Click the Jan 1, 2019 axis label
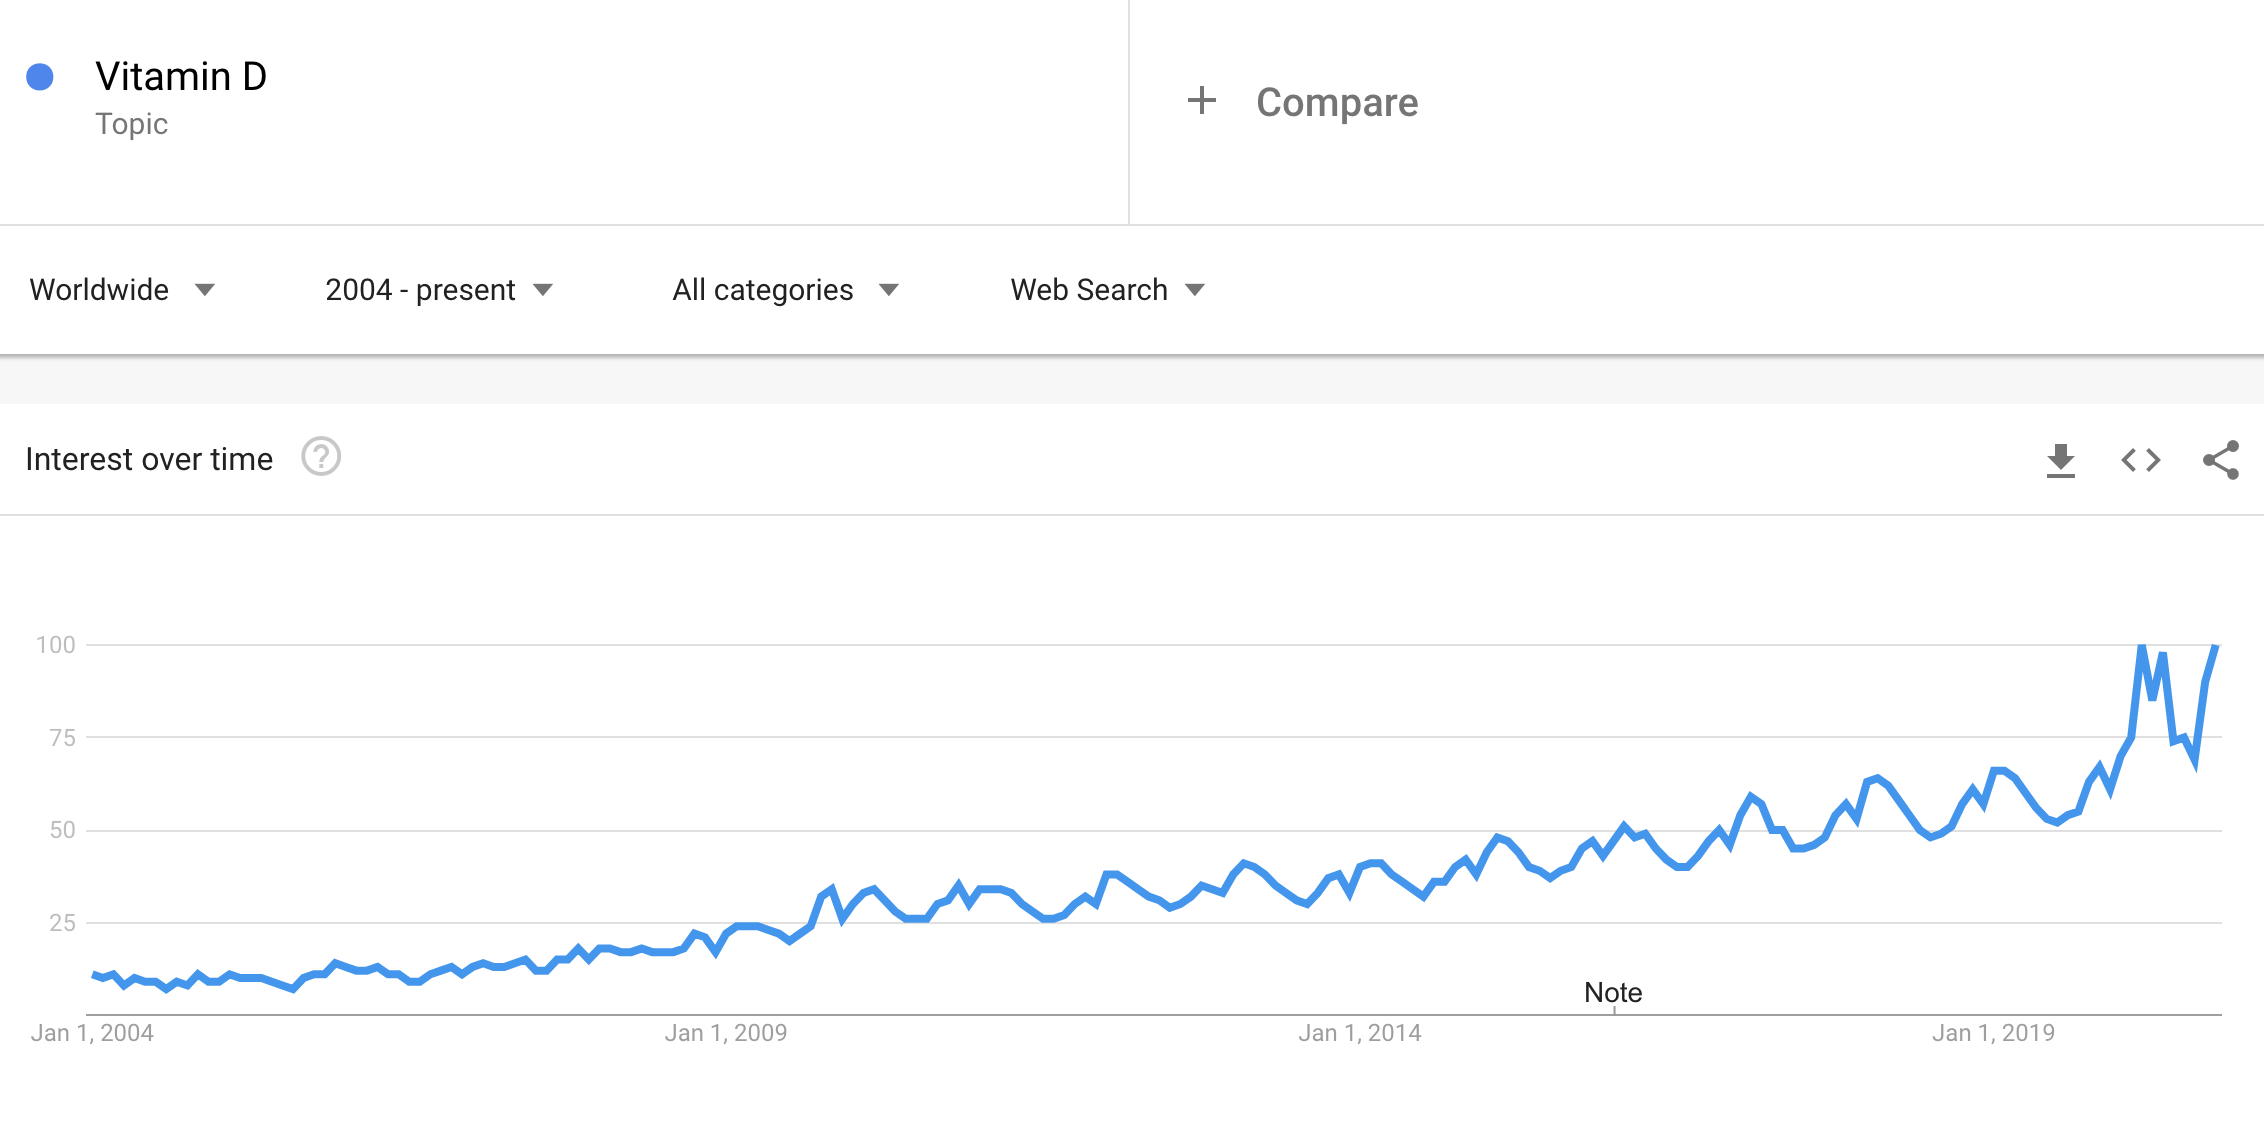The image size is (2264, 1128). tap(1993, 1033)
